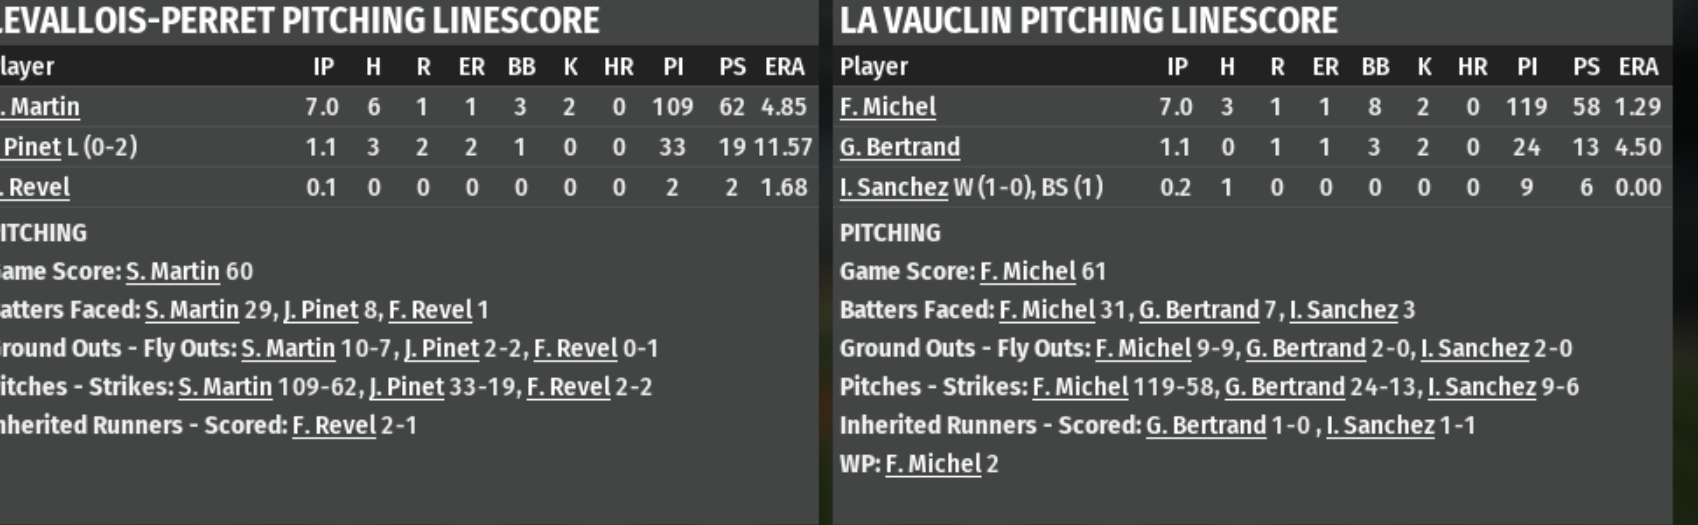
Task: Click G. Bertrand in Pitches - Strikes line
Action: 1285,387
